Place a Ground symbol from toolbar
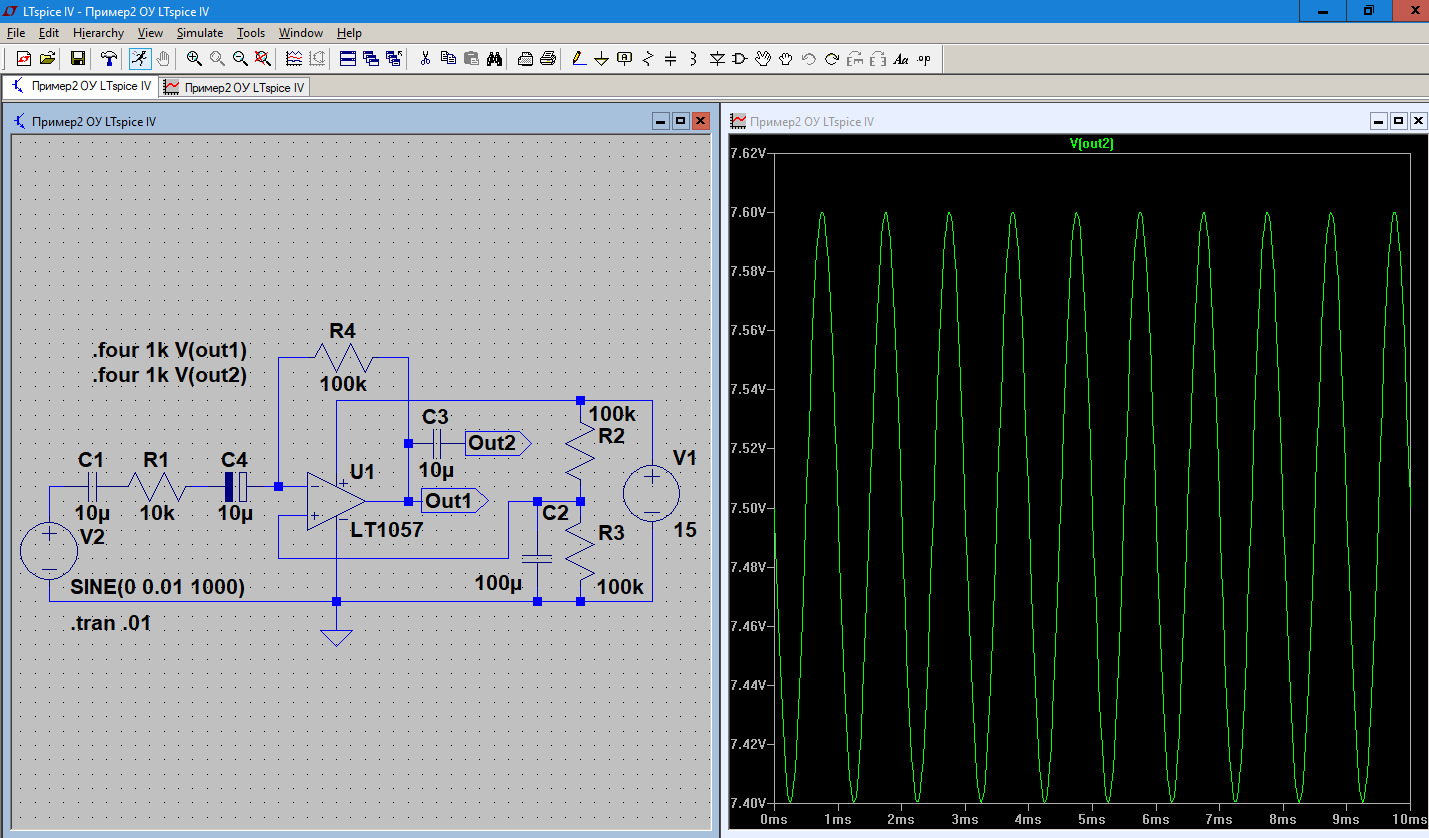Image resolution: width=1429 pixels, height=838 pixels. click(601, 59)
